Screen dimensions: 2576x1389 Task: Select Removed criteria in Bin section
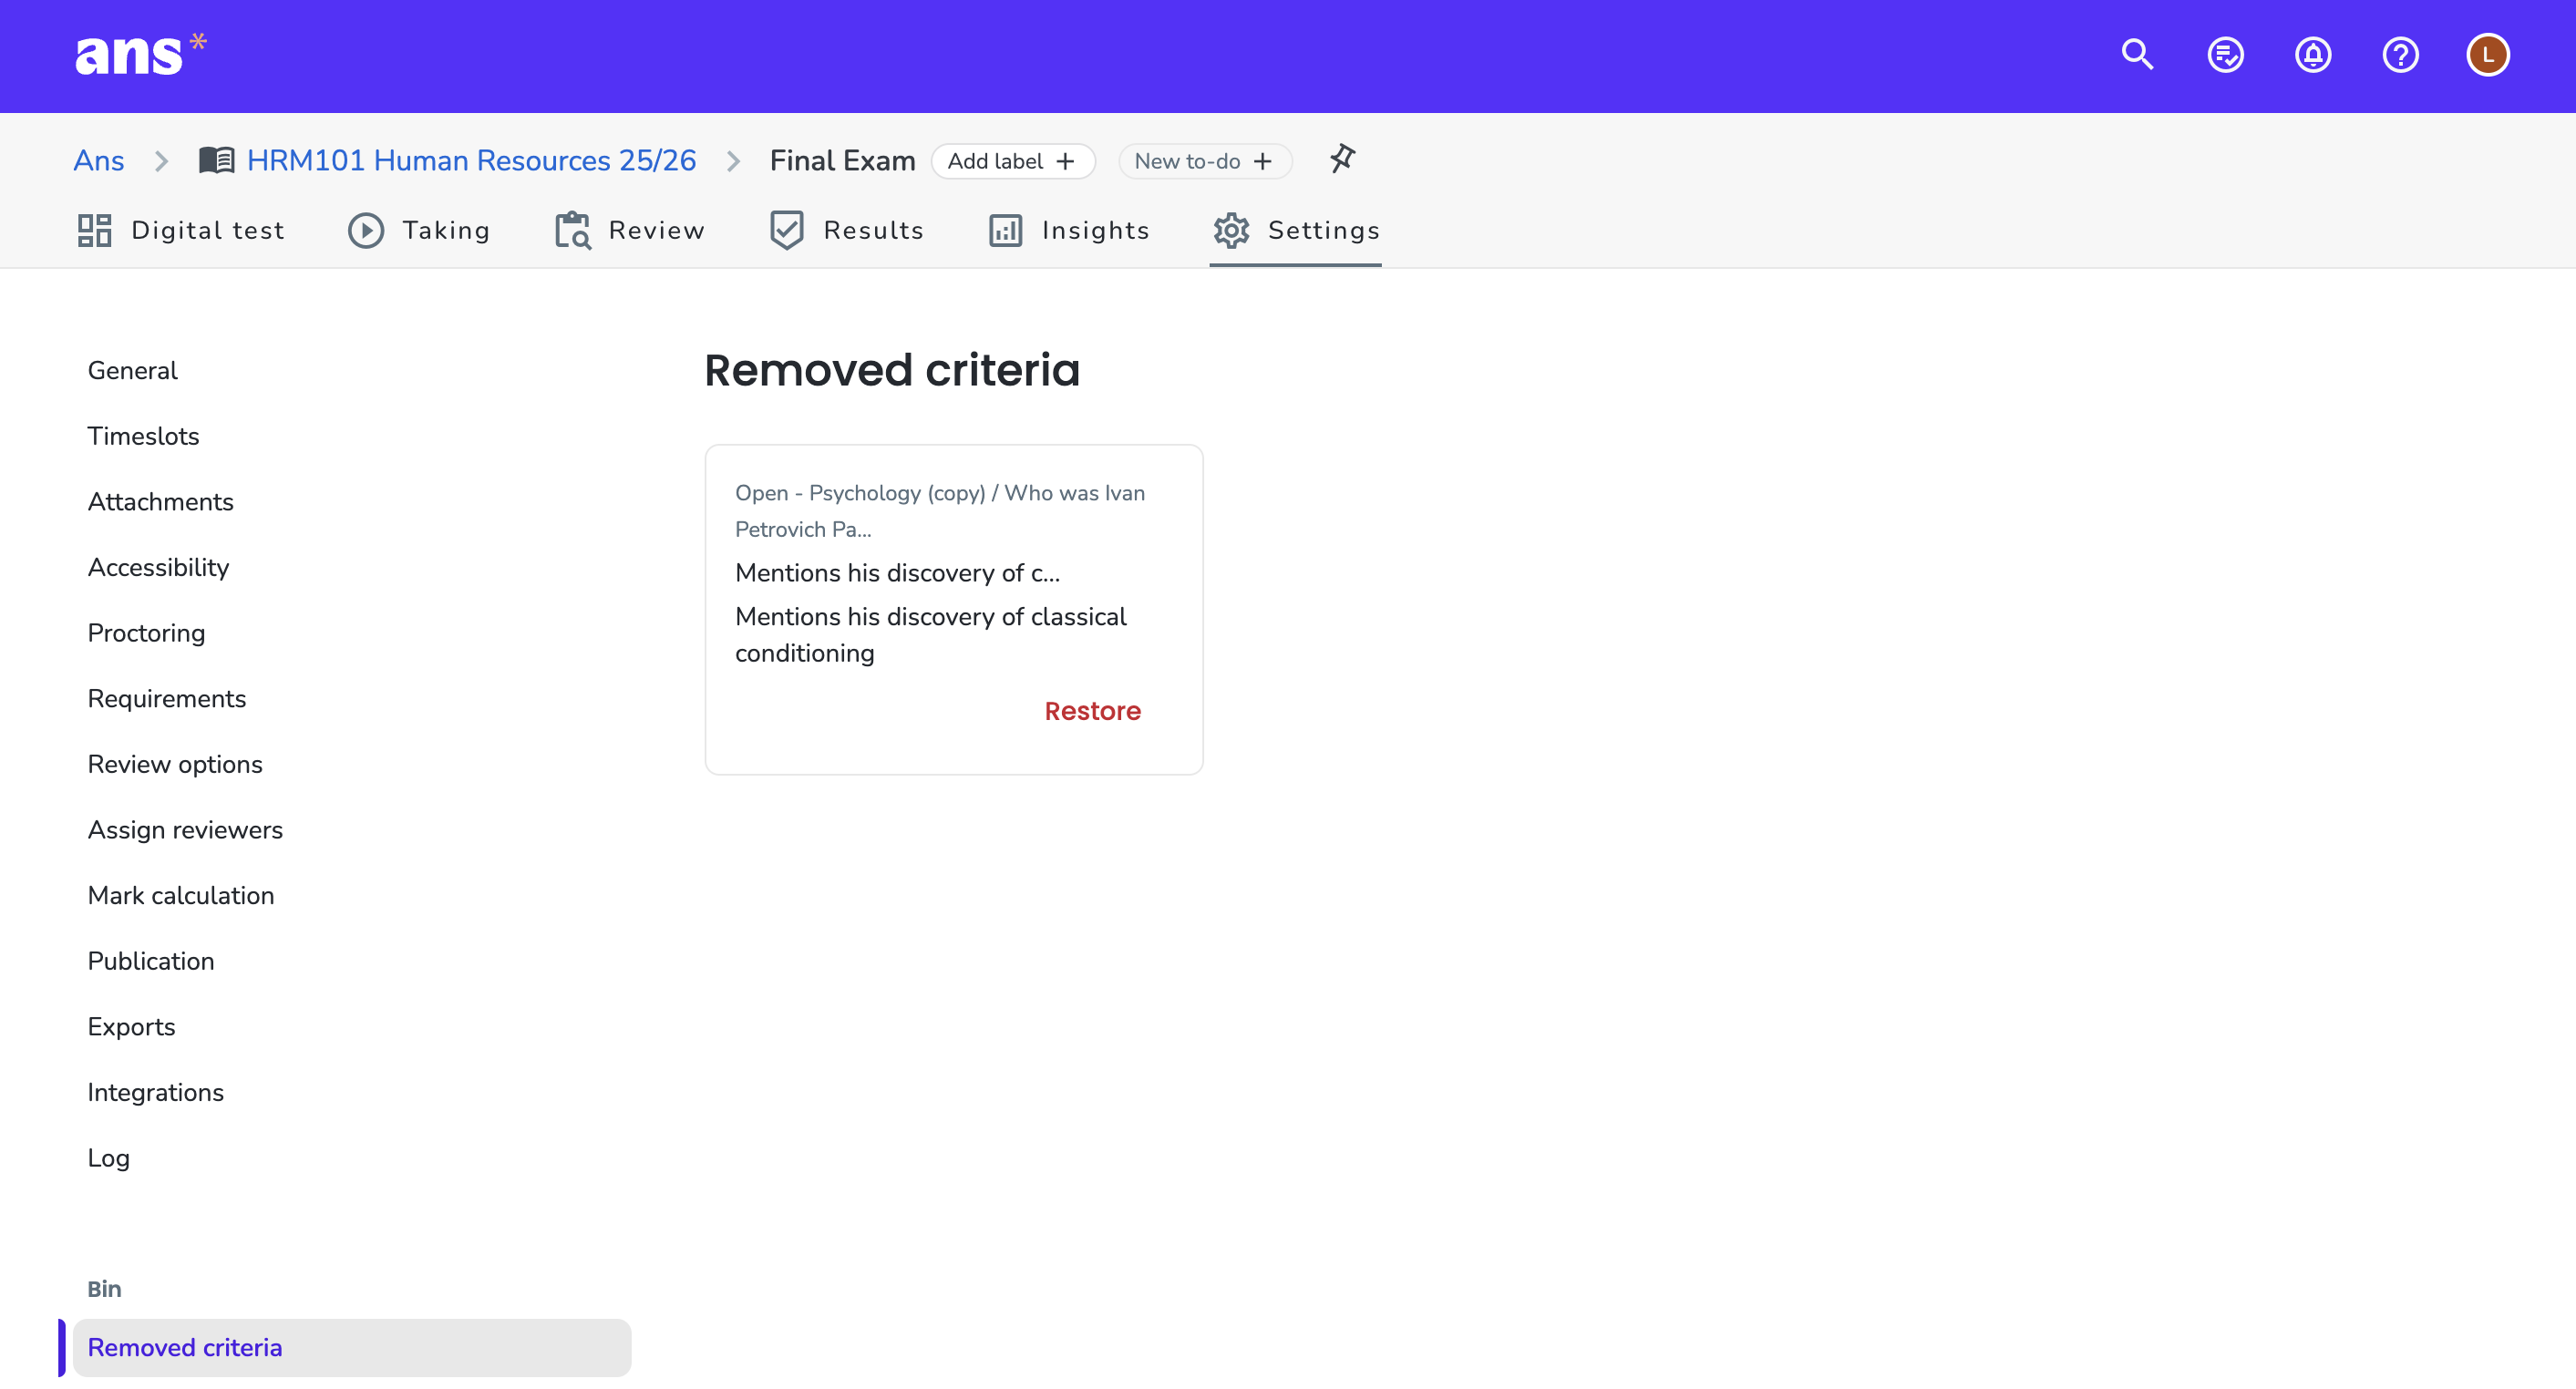click(352, 1347)
